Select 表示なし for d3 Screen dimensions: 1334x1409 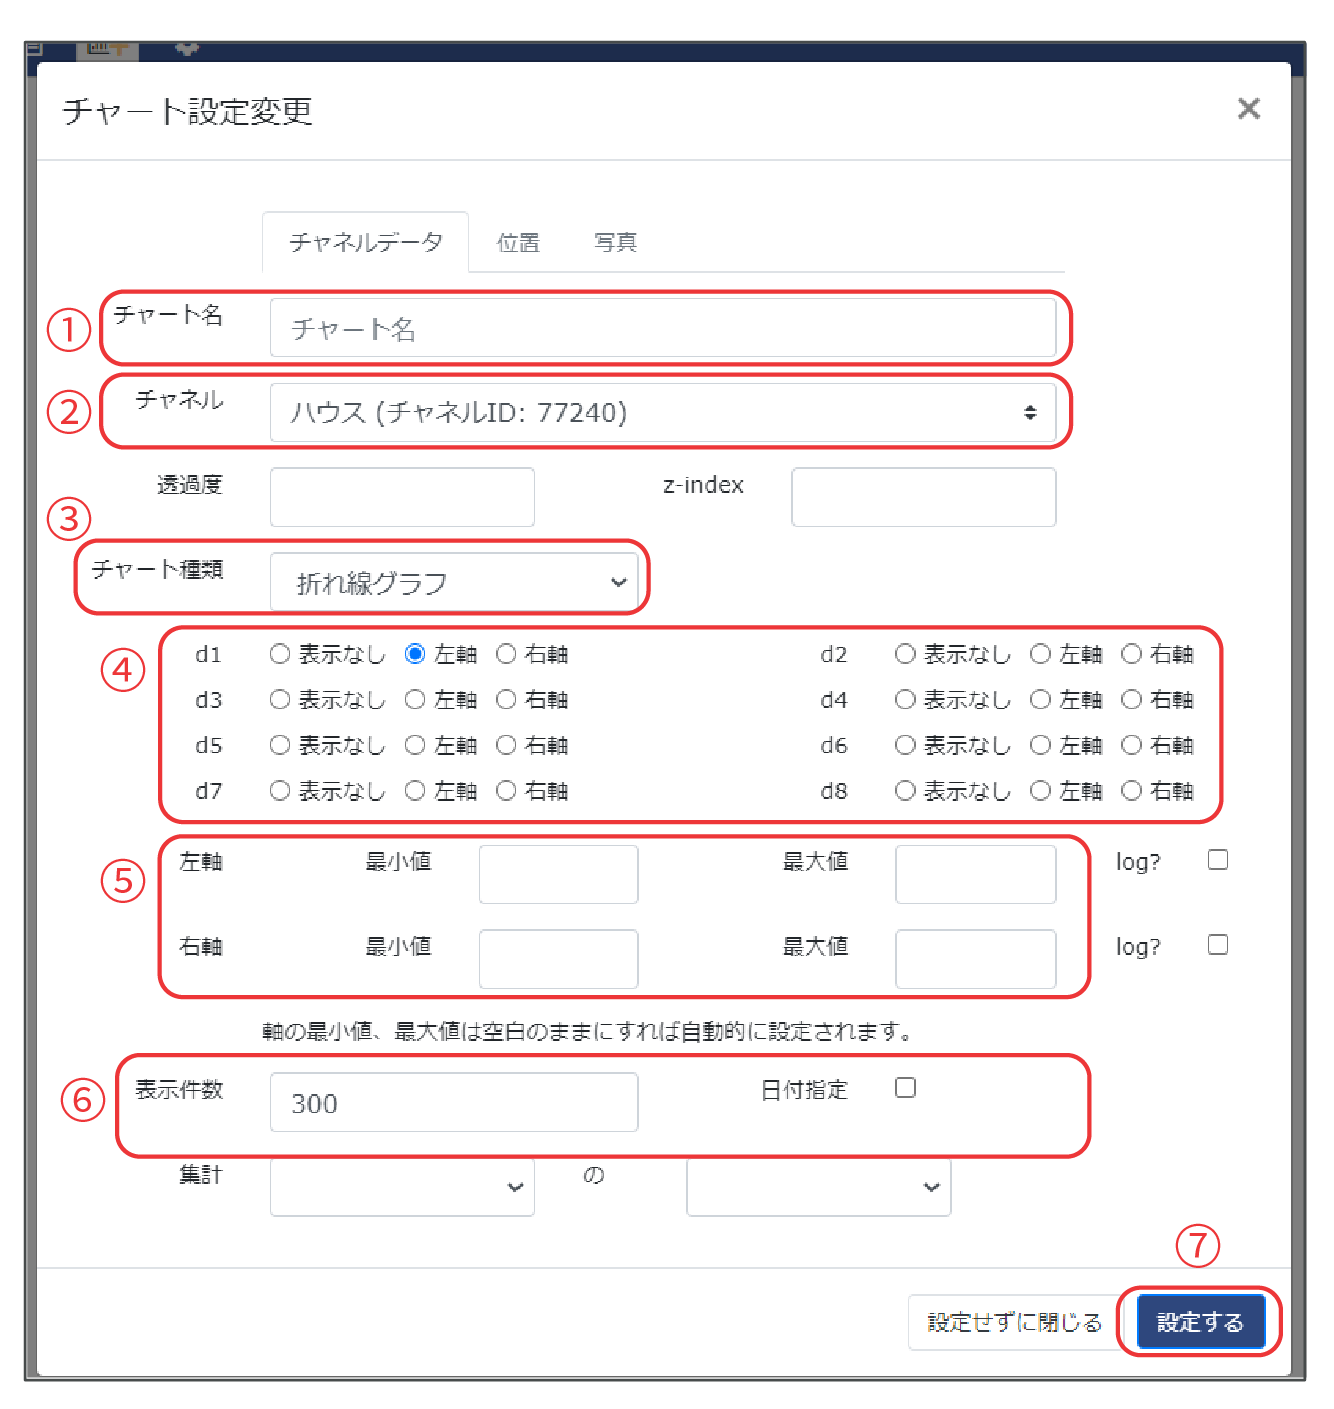280,700
